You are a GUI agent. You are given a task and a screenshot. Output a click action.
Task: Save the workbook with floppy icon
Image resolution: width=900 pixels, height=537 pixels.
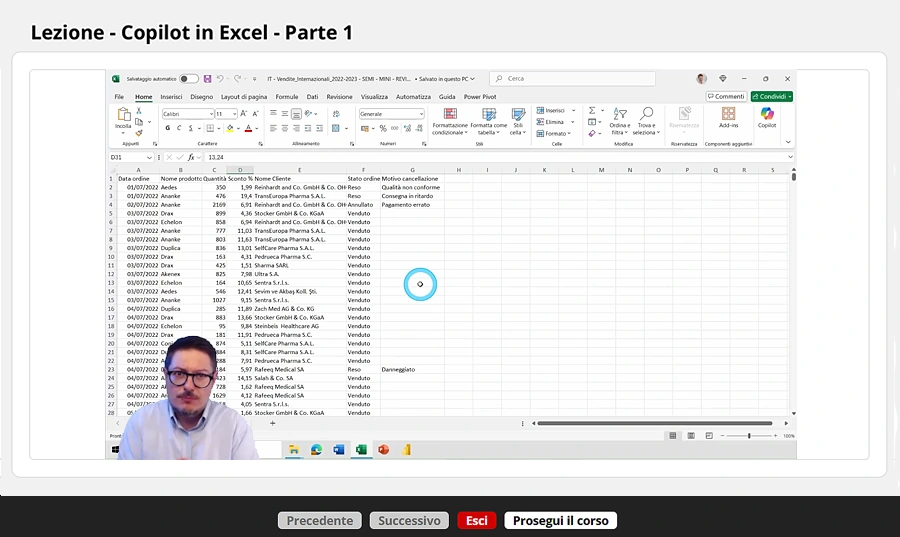coord(207,79)
